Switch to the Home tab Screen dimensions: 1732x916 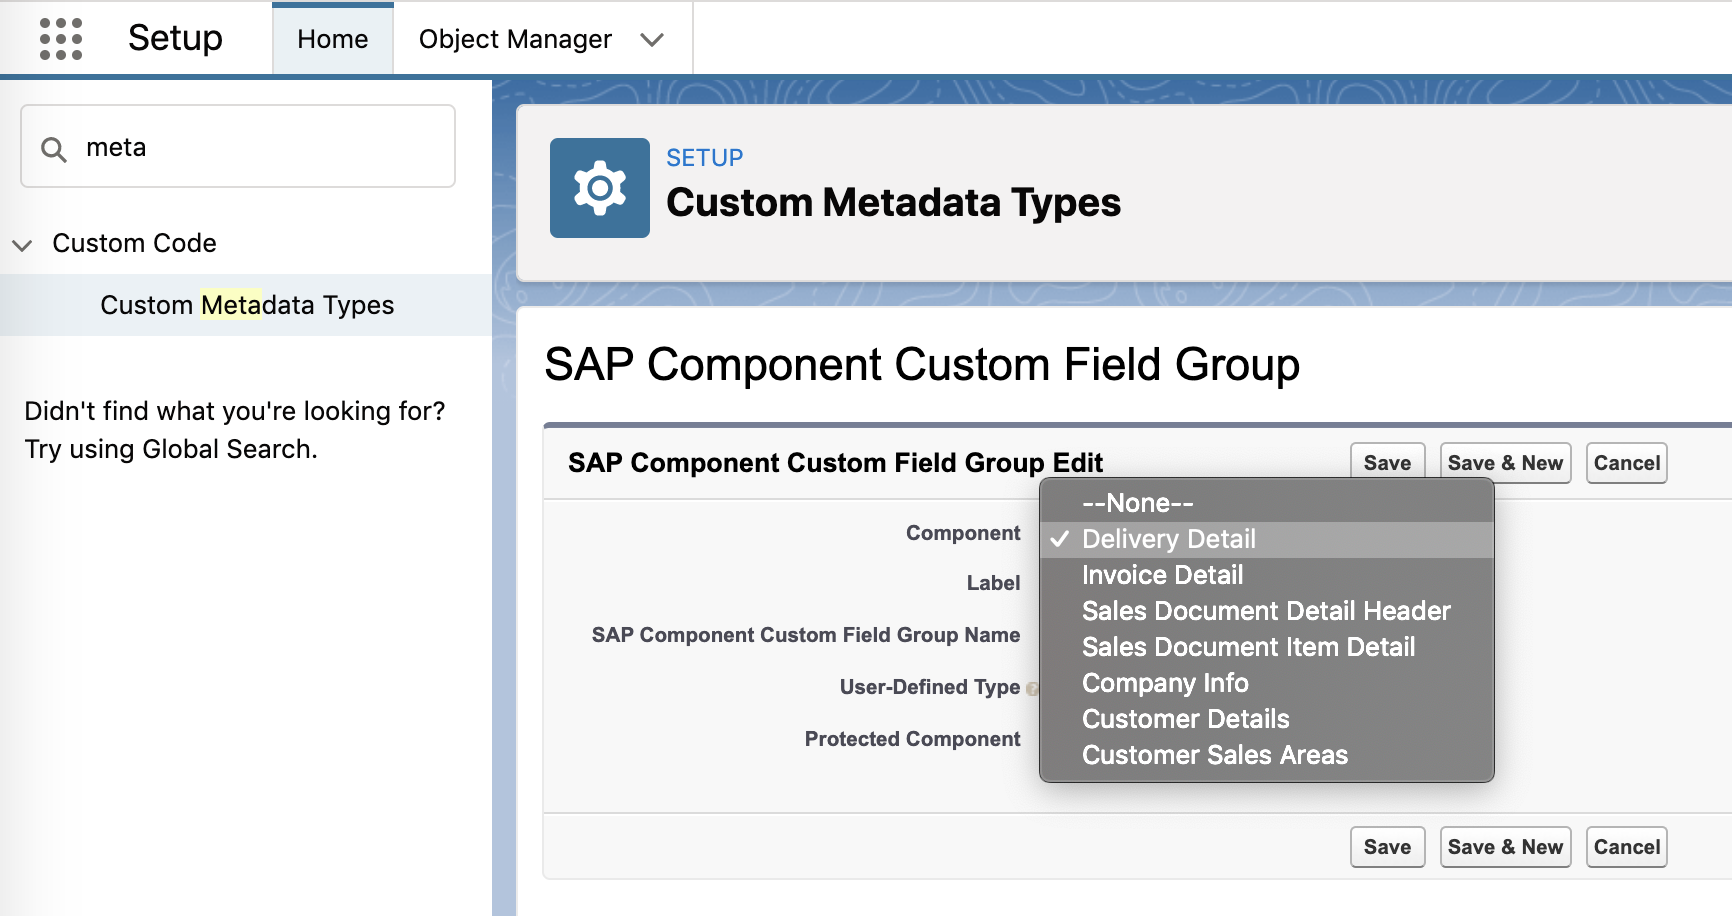333,39
